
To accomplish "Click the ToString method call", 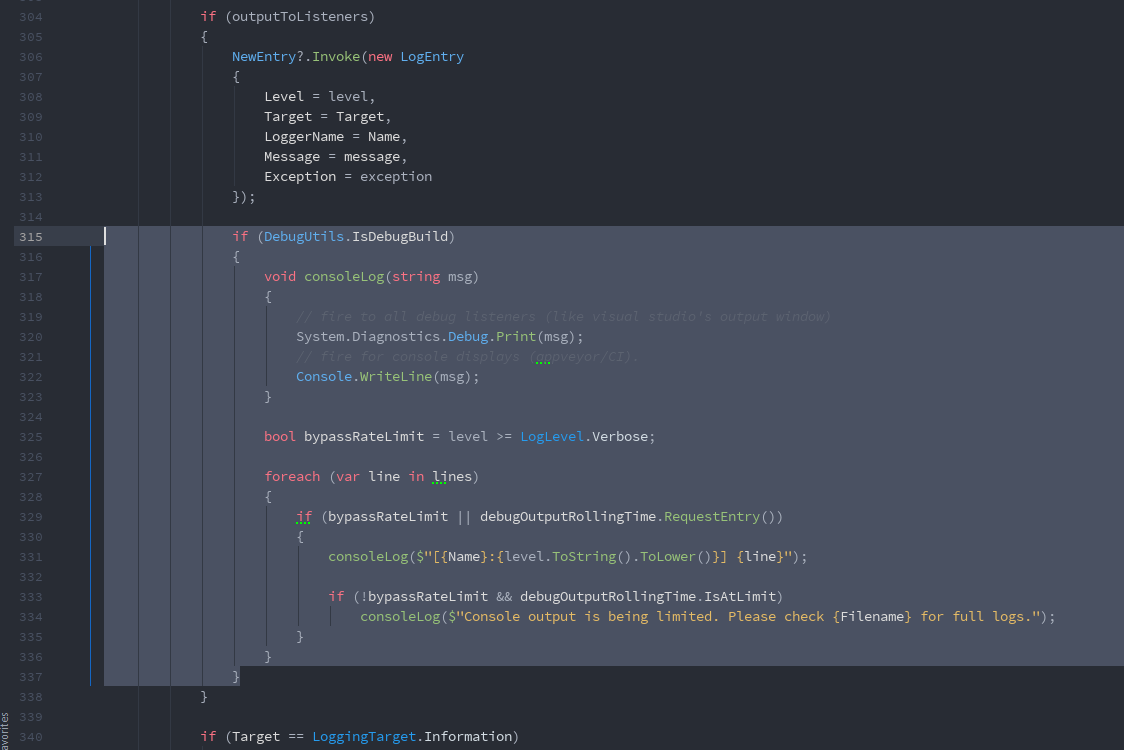I will [584, 557].
